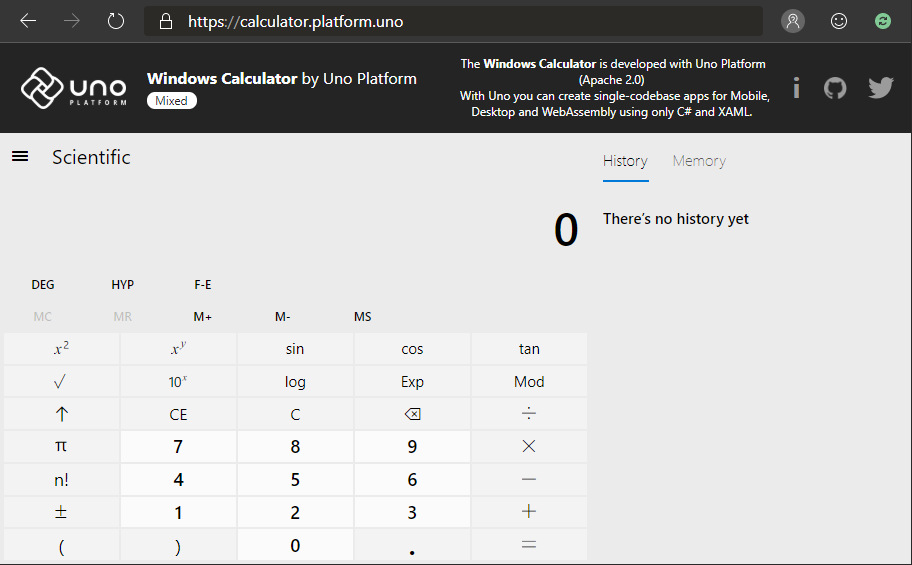Click the minus operator key

coord(529,479)
